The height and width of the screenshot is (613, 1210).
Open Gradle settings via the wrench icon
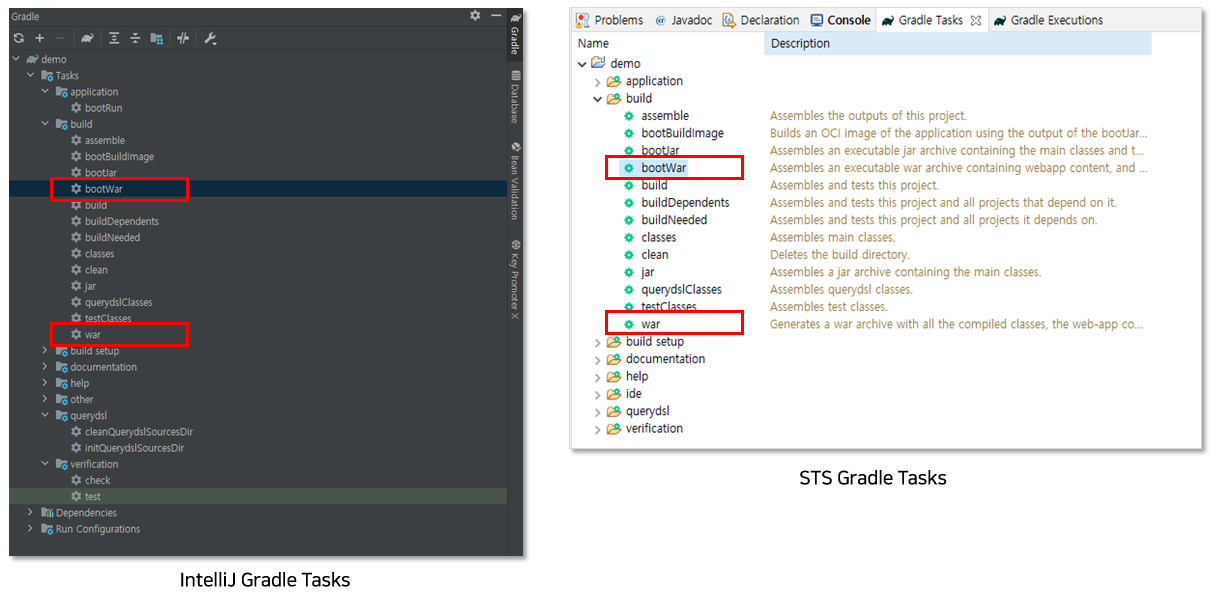(211, 37)
